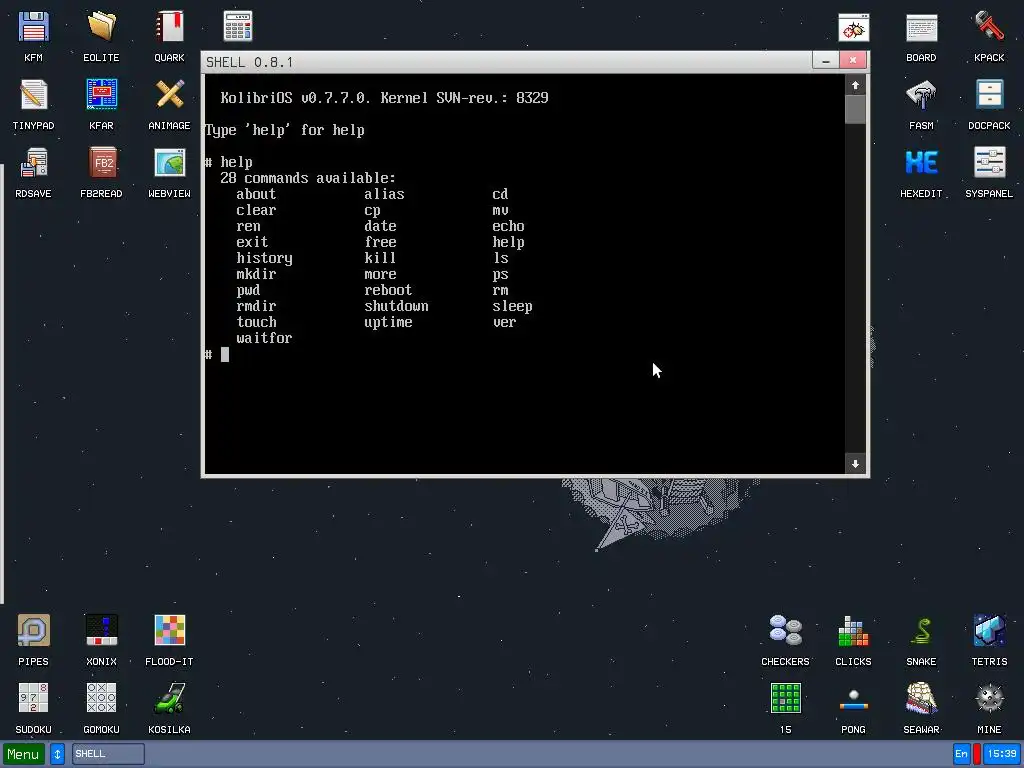This screenshot has height=768, width=1024.
Task: Click the shell scrollbar thumb
Action: tap(856, 110)
